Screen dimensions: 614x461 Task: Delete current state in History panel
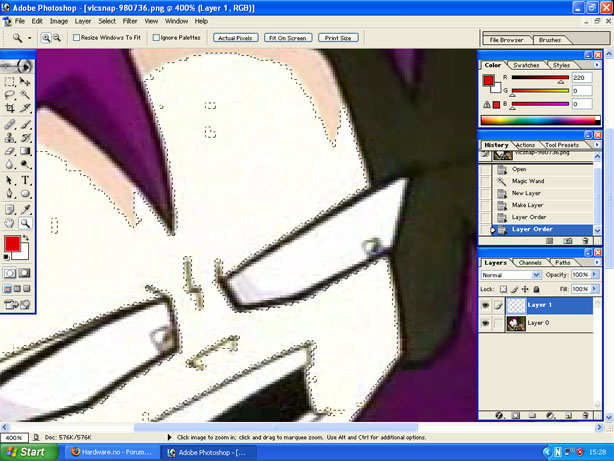[585, 241]
